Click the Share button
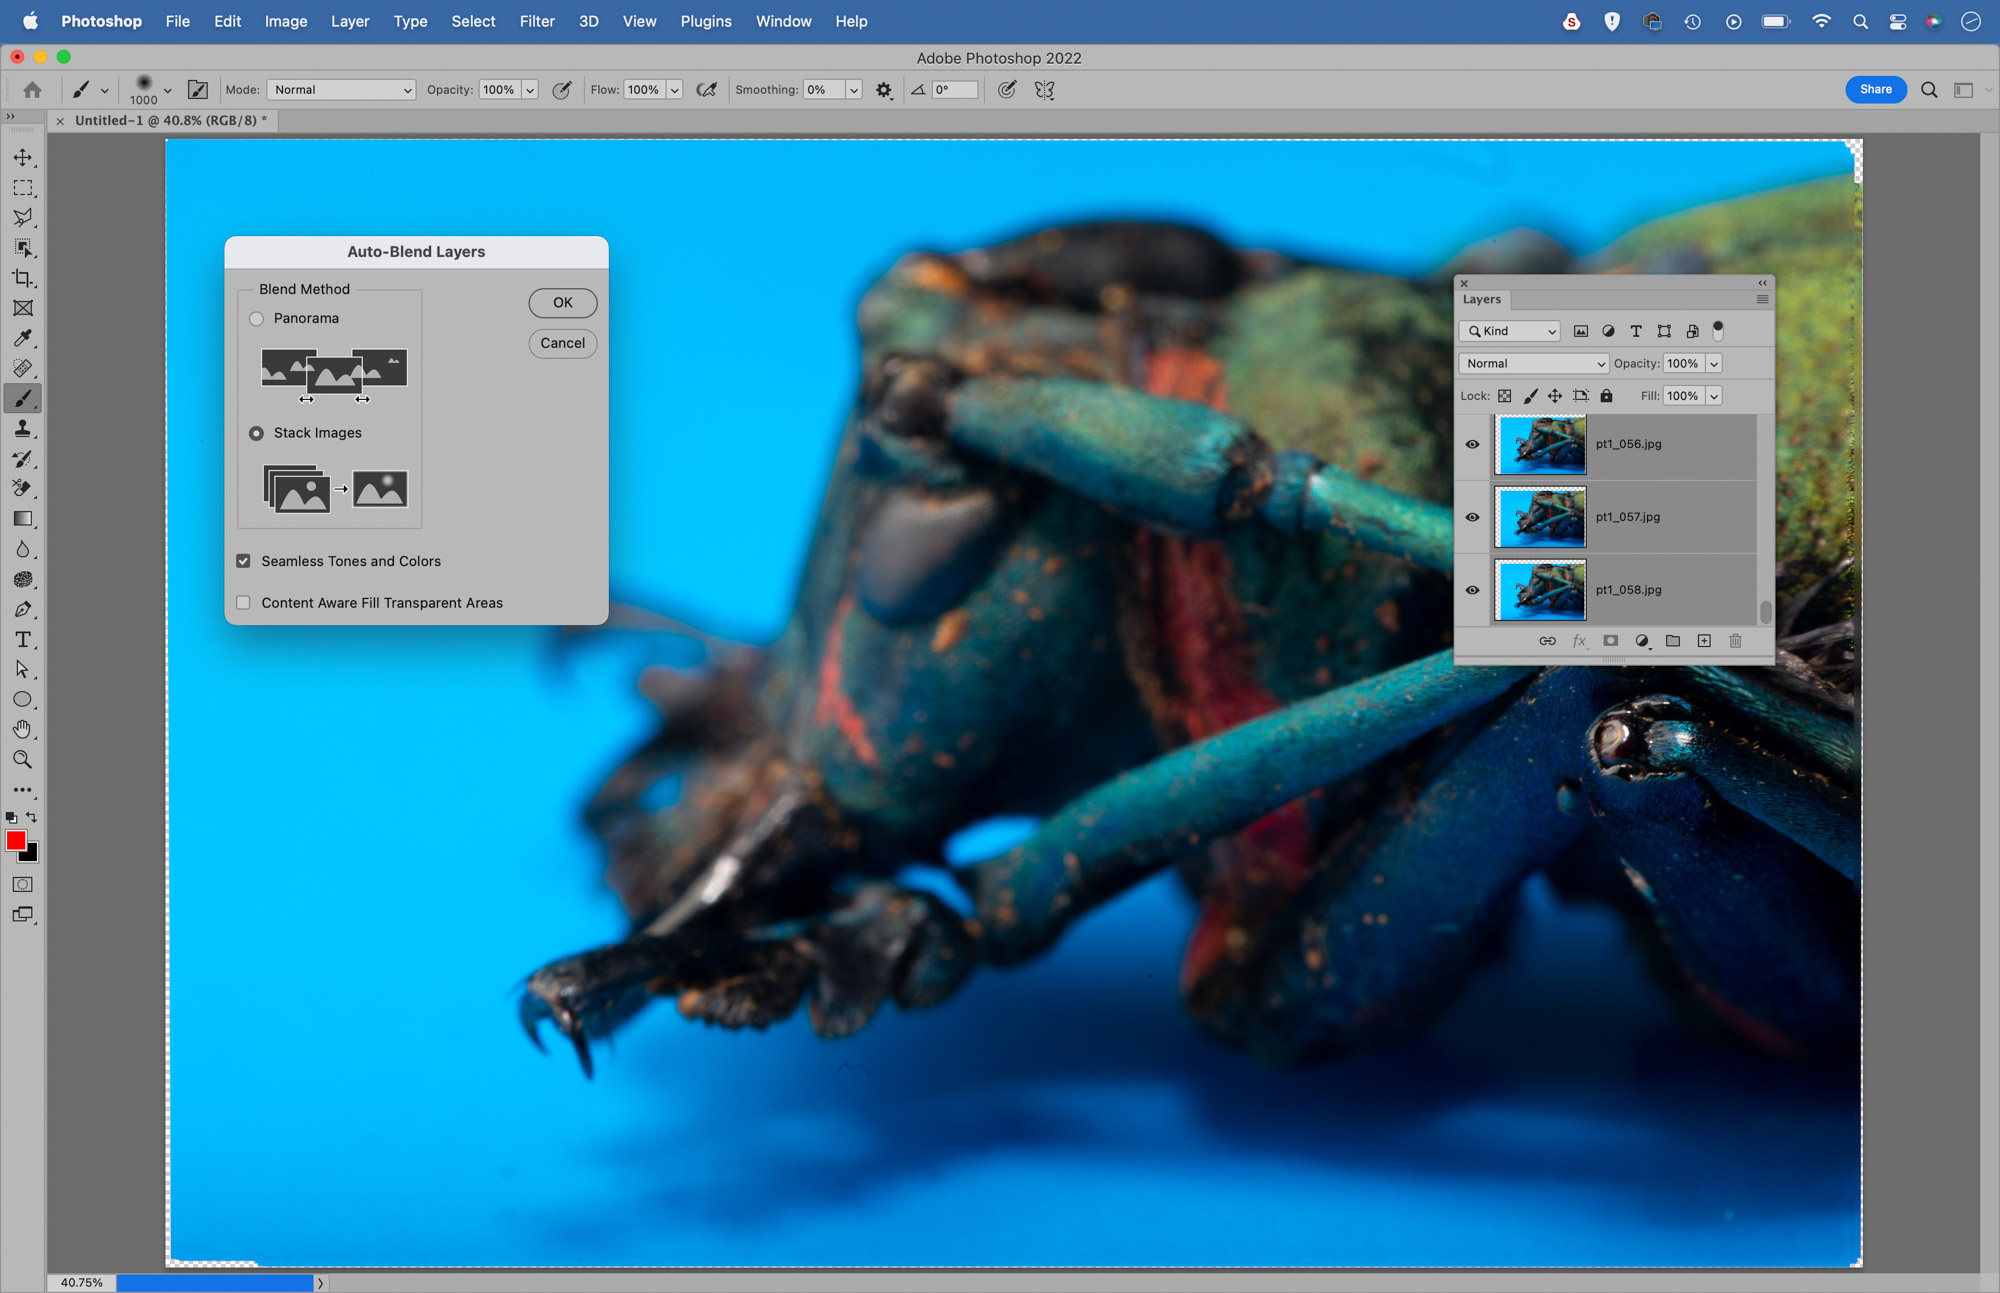The width and height of the screenshot is (2000, 1293). click(1875, 89)
